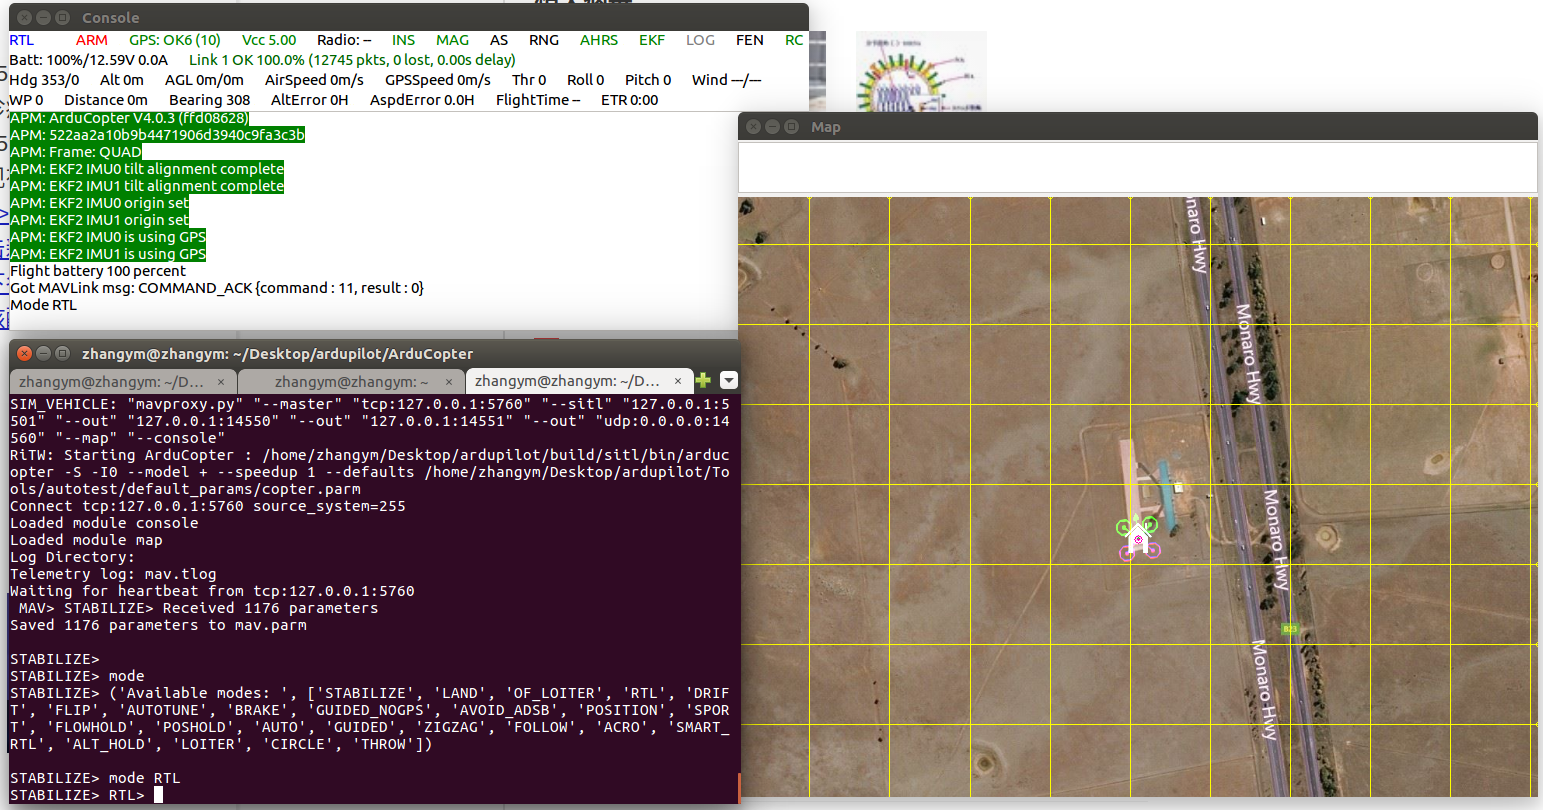The height and width of the screenshot is (810, 1543).
Task: Click the circular diagram image behind the windows
Action: 921,72
